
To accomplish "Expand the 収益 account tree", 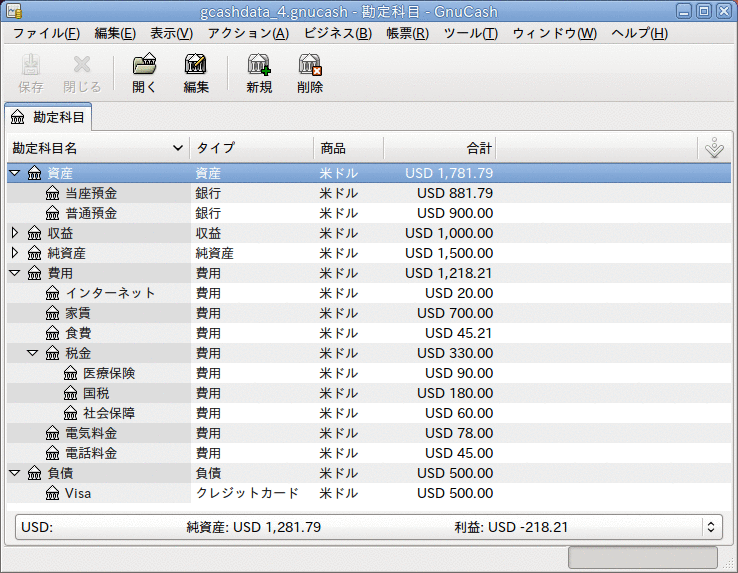I will pyautogui.click(x=15, y=233).
